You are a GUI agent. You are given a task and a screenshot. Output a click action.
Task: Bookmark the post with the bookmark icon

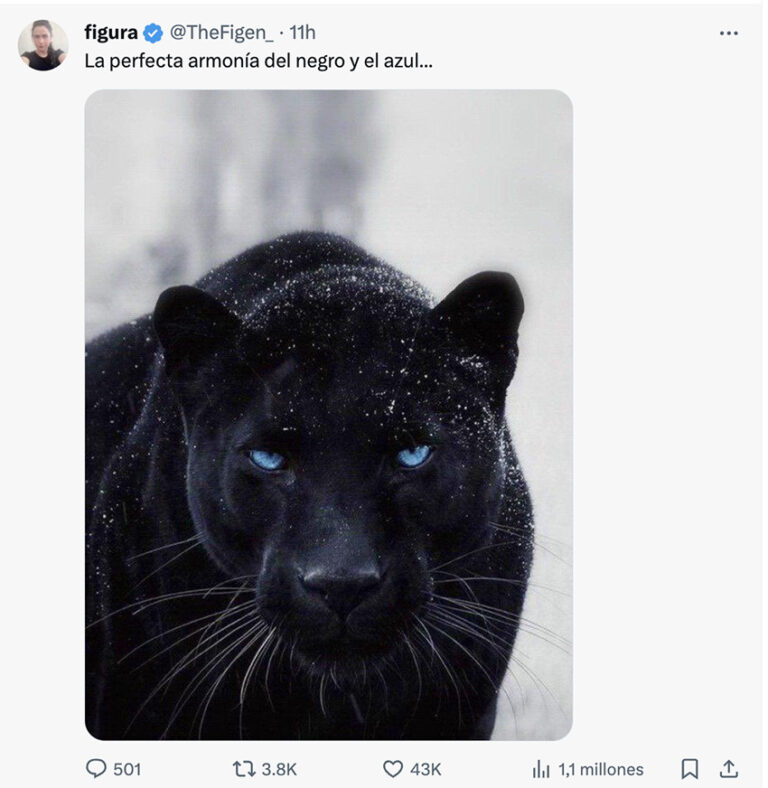[690, 769]
